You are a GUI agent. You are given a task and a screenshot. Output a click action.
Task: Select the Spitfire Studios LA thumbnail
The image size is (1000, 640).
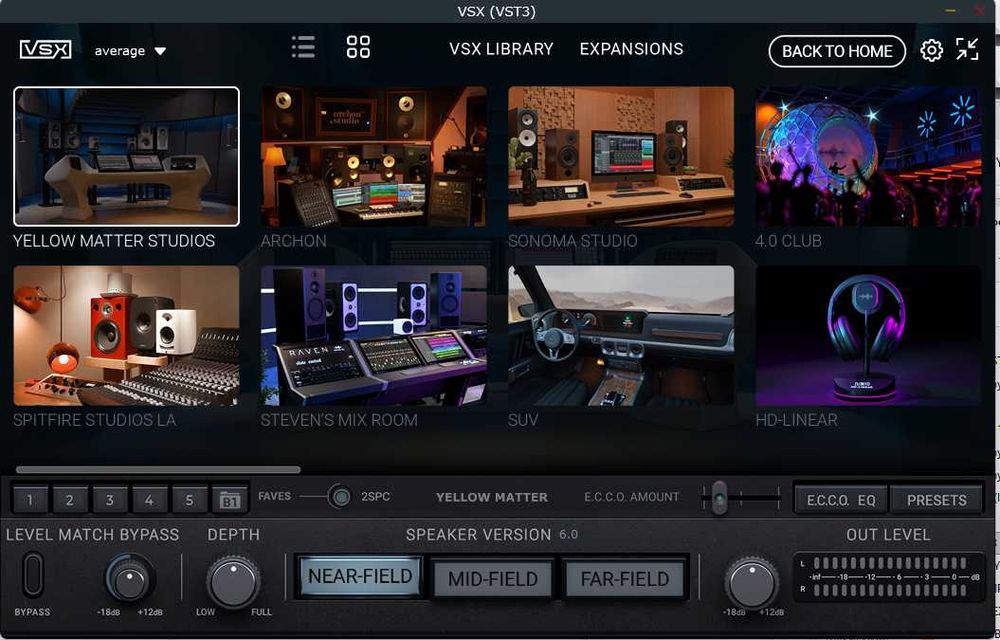pyautogui.click(x=126, y=336)
